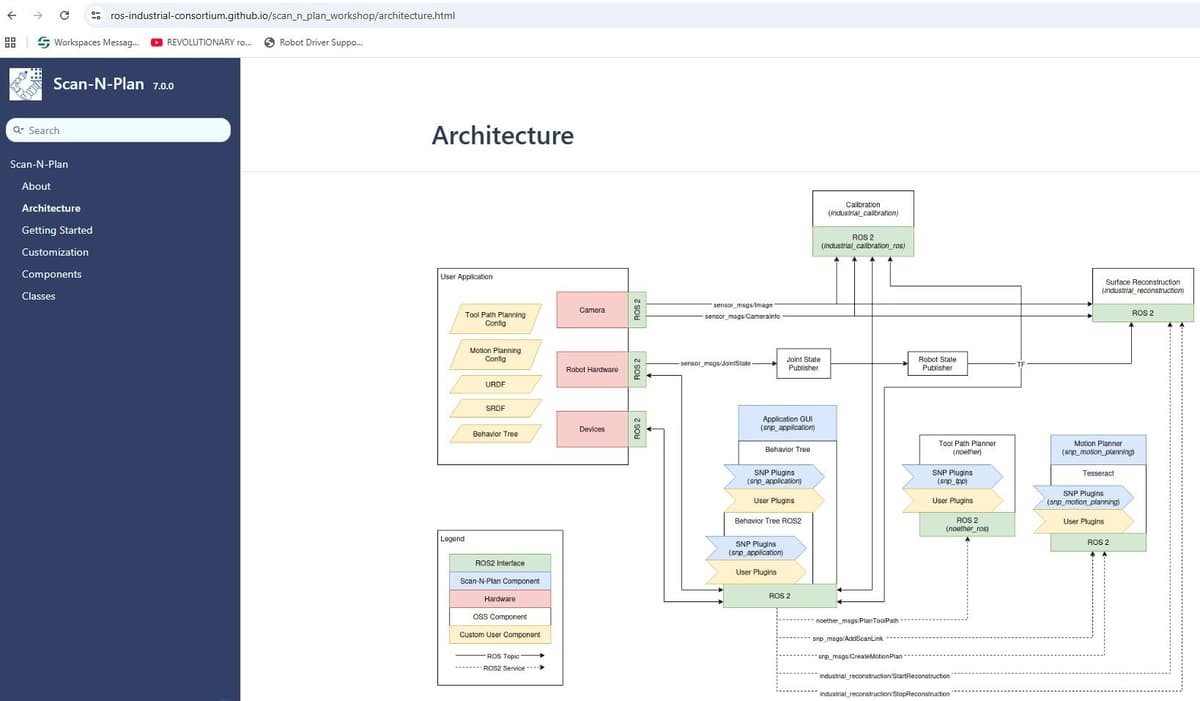Select the Architecture entry in the sidebar
The image size is (1200, 701).
tap(51, 208)
